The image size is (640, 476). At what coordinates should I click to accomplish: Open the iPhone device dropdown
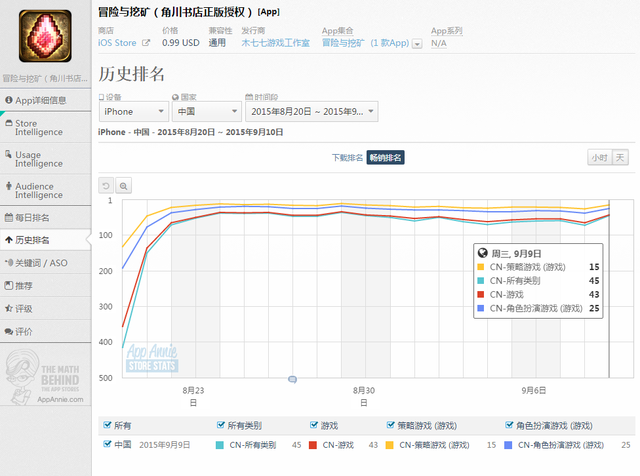[x=131, y=111]
